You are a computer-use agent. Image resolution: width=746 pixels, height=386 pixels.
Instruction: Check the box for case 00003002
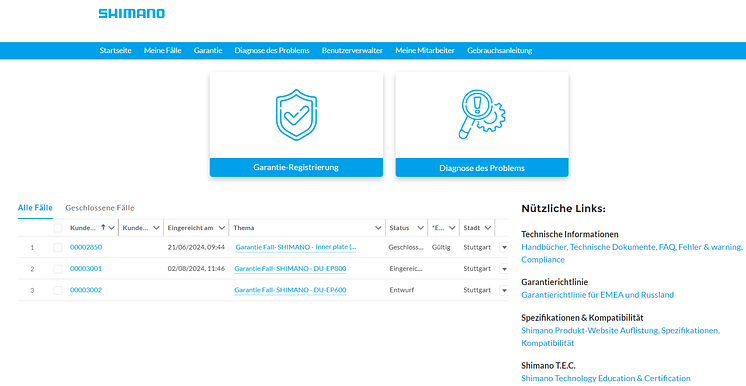pos(58,290)
